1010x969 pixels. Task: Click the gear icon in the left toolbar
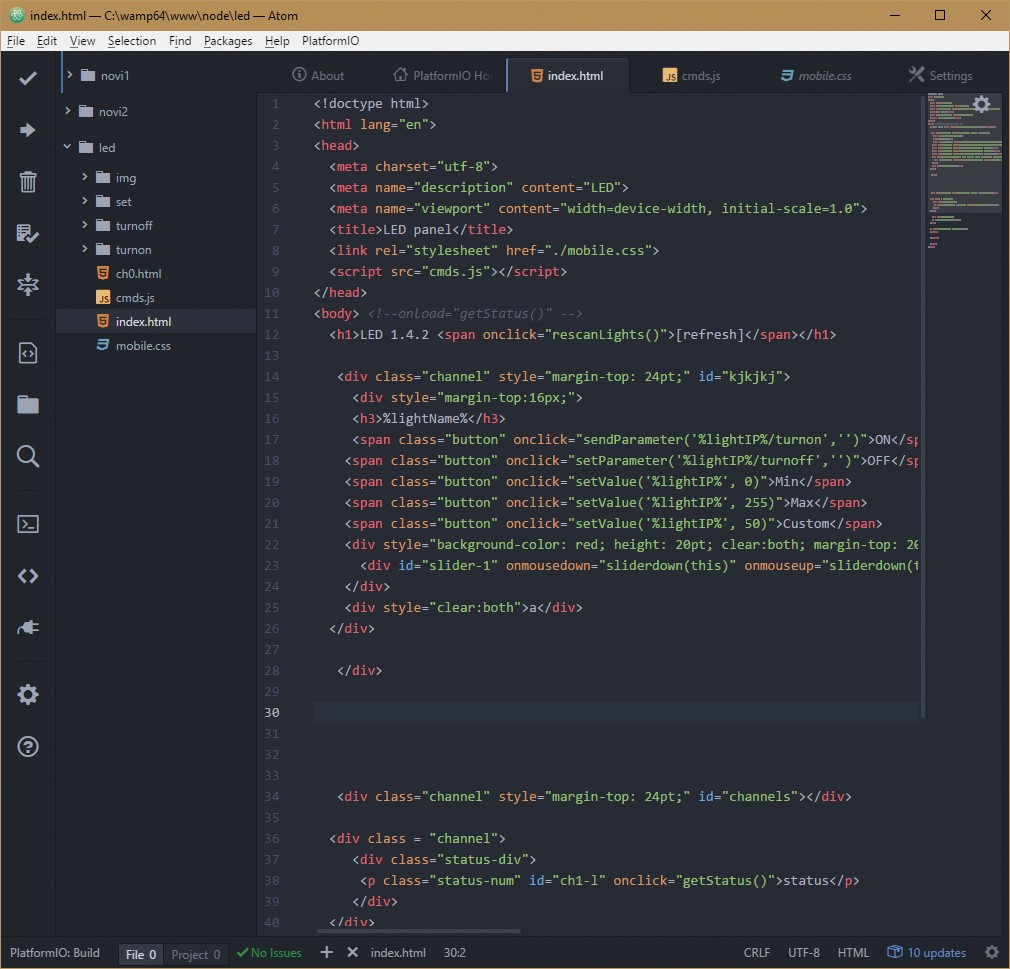[x=28, y=695]
